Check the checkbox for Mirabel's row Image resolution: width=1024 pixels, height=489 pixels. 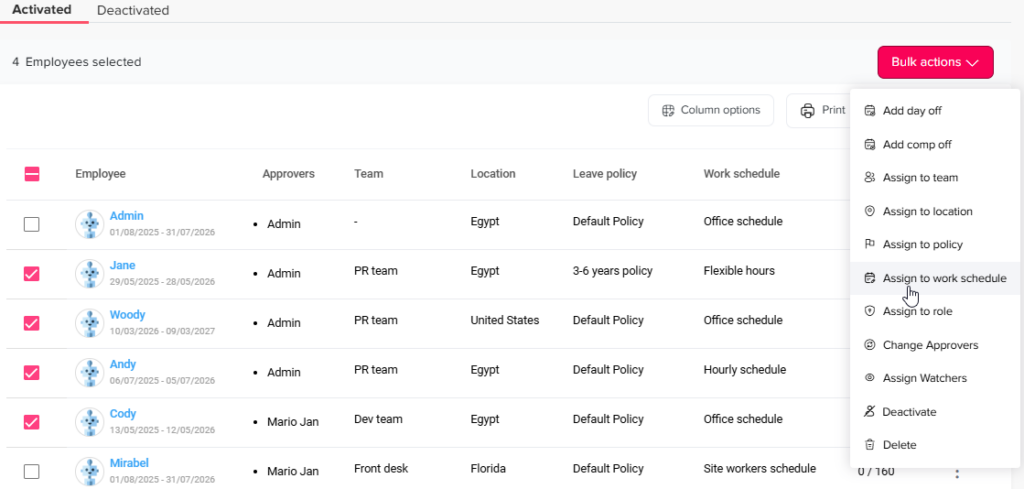pyautogui.click(x=31, y=471)
